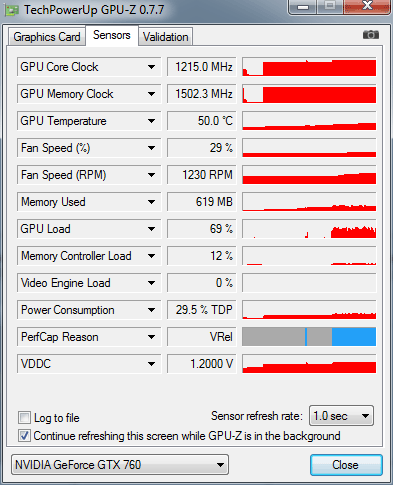Click the GPU Core Clock value field
This screenshot has width=393, height=485.
201,67
